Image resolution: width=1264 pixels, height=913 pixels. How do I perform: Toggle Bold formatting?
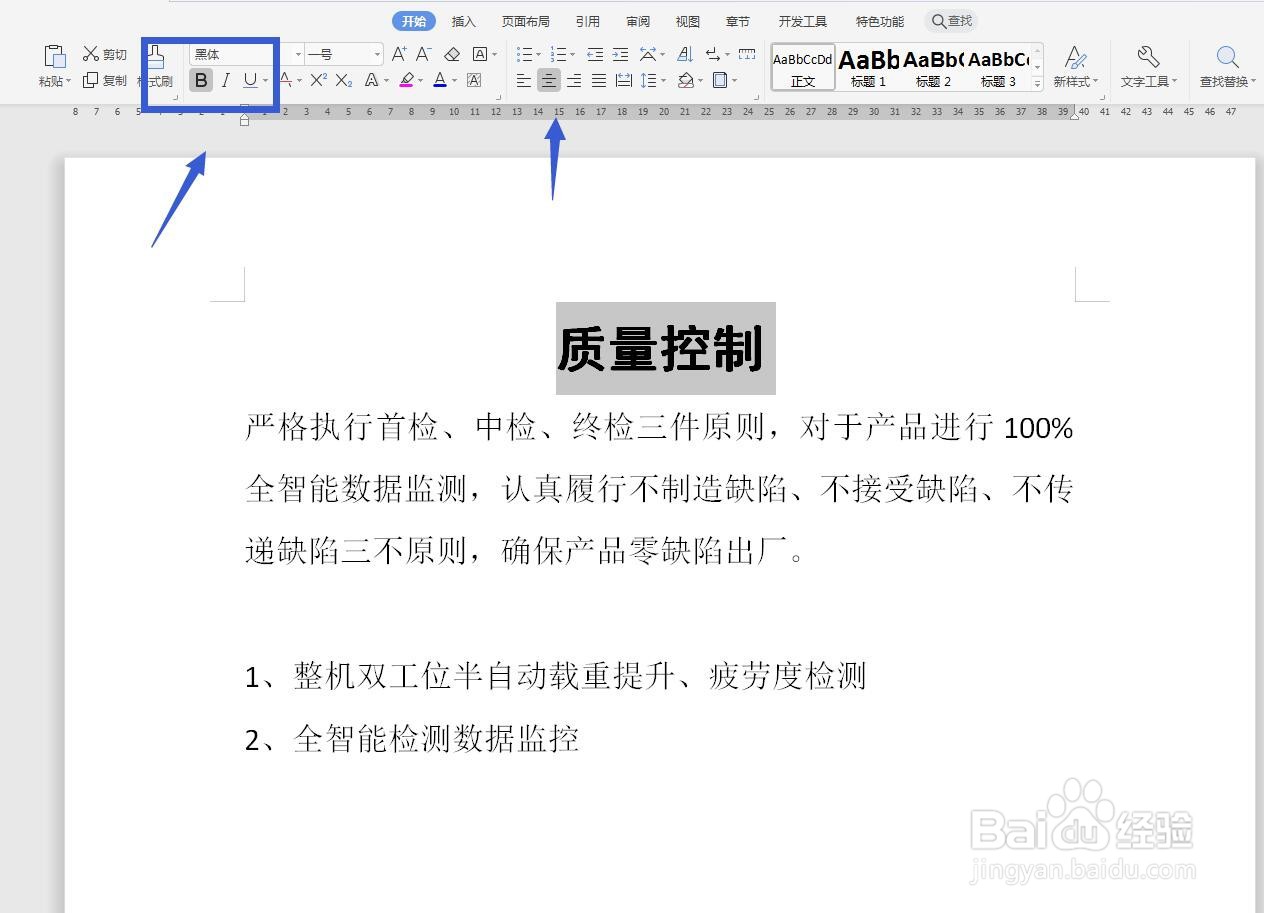pyautogui.click(x=201, y=80)
